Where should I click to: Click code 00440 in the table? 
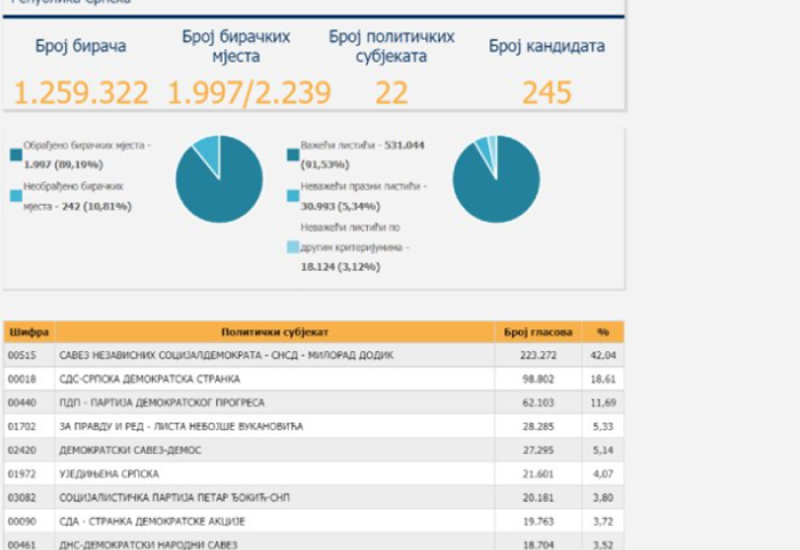[x=22, y=403]
